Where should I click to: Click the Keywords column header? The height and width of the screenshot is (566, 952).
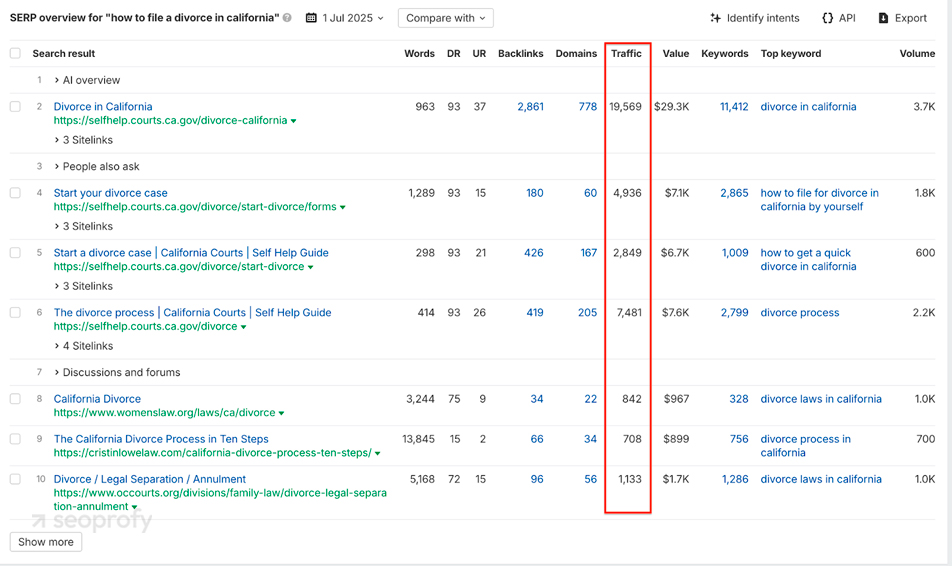coord(724,53)
